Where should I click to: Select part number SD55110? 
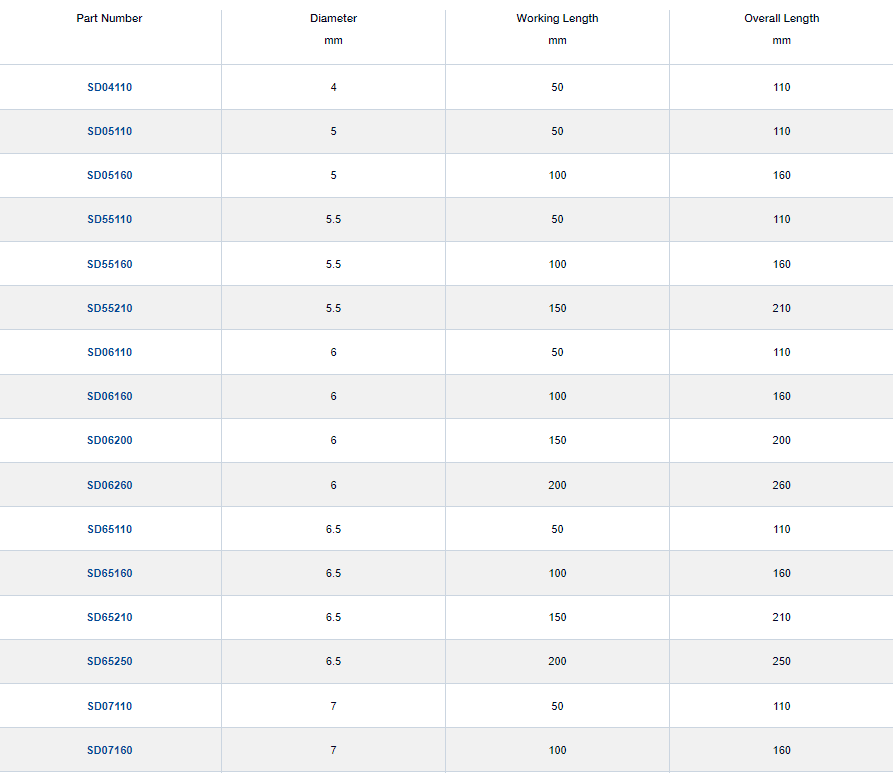click(109, 219)
